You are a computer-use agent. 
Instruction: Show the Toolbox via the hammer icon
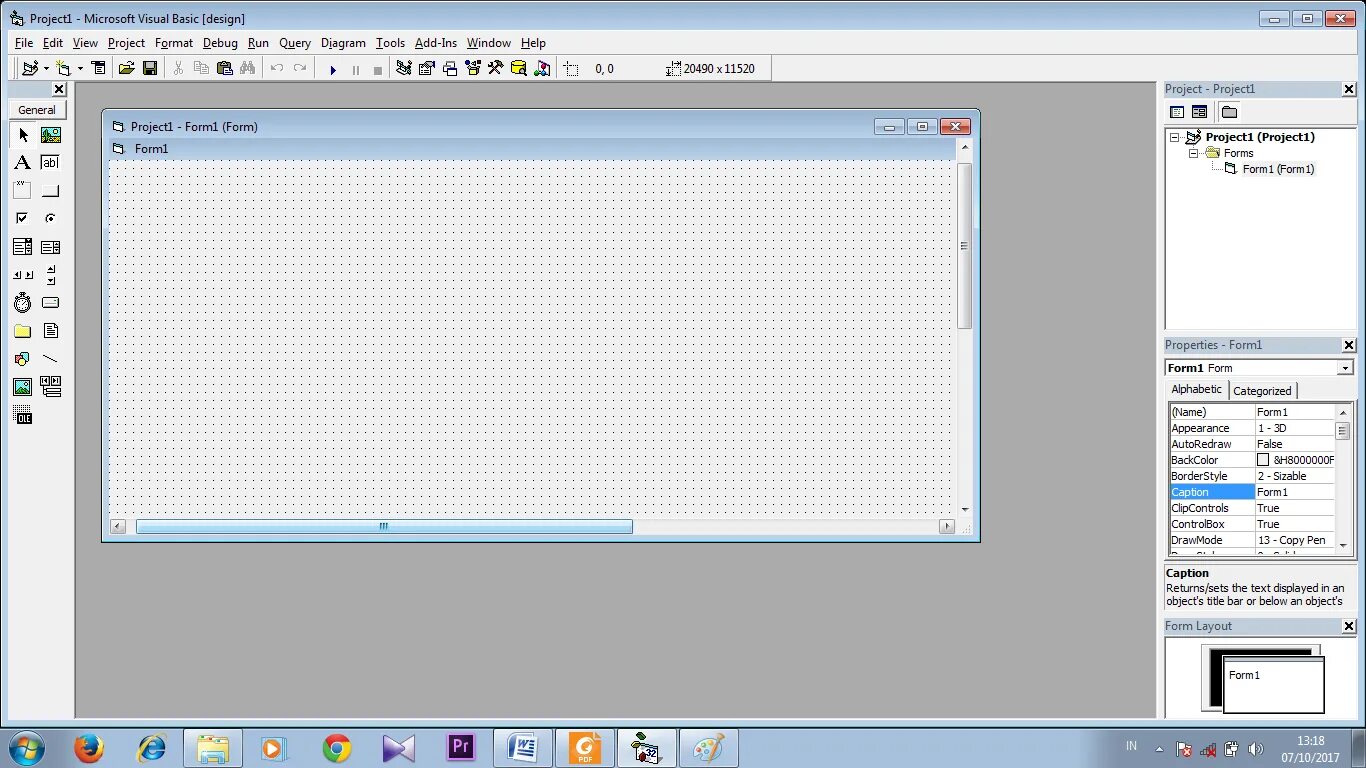point(495,68)
